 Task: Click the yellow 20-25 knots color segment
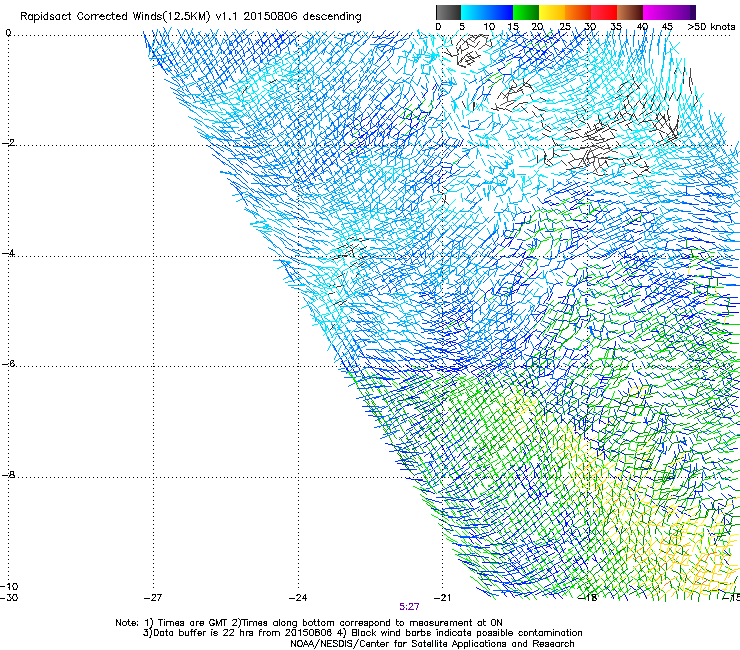click(x=552, y=12)
